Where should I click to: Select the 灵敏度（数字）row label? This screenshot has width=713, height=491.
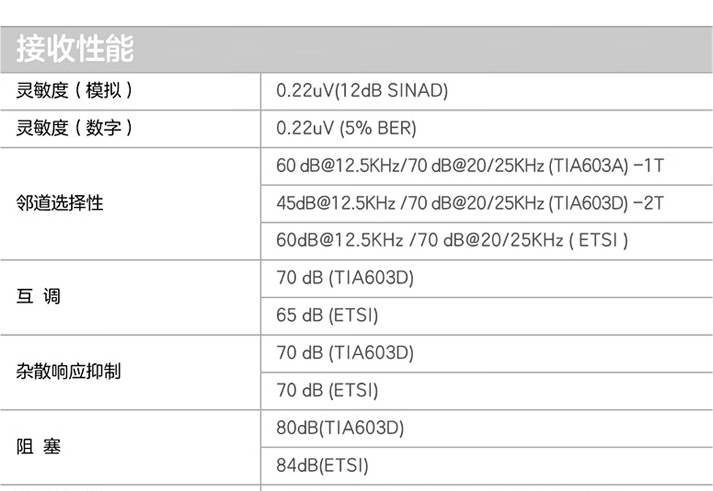pos(75,128)
